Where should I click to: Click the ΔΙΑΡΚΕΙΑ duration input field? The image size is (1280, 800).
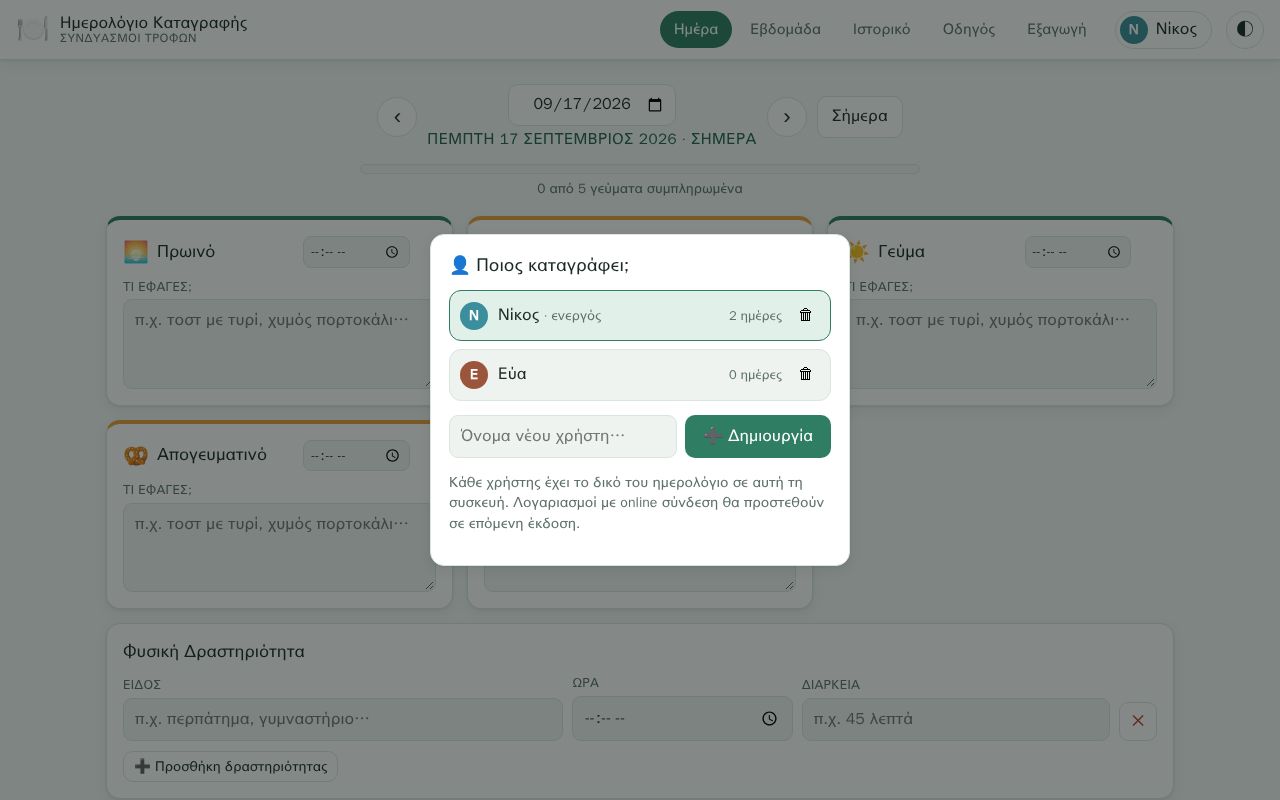tap(956, 719)
